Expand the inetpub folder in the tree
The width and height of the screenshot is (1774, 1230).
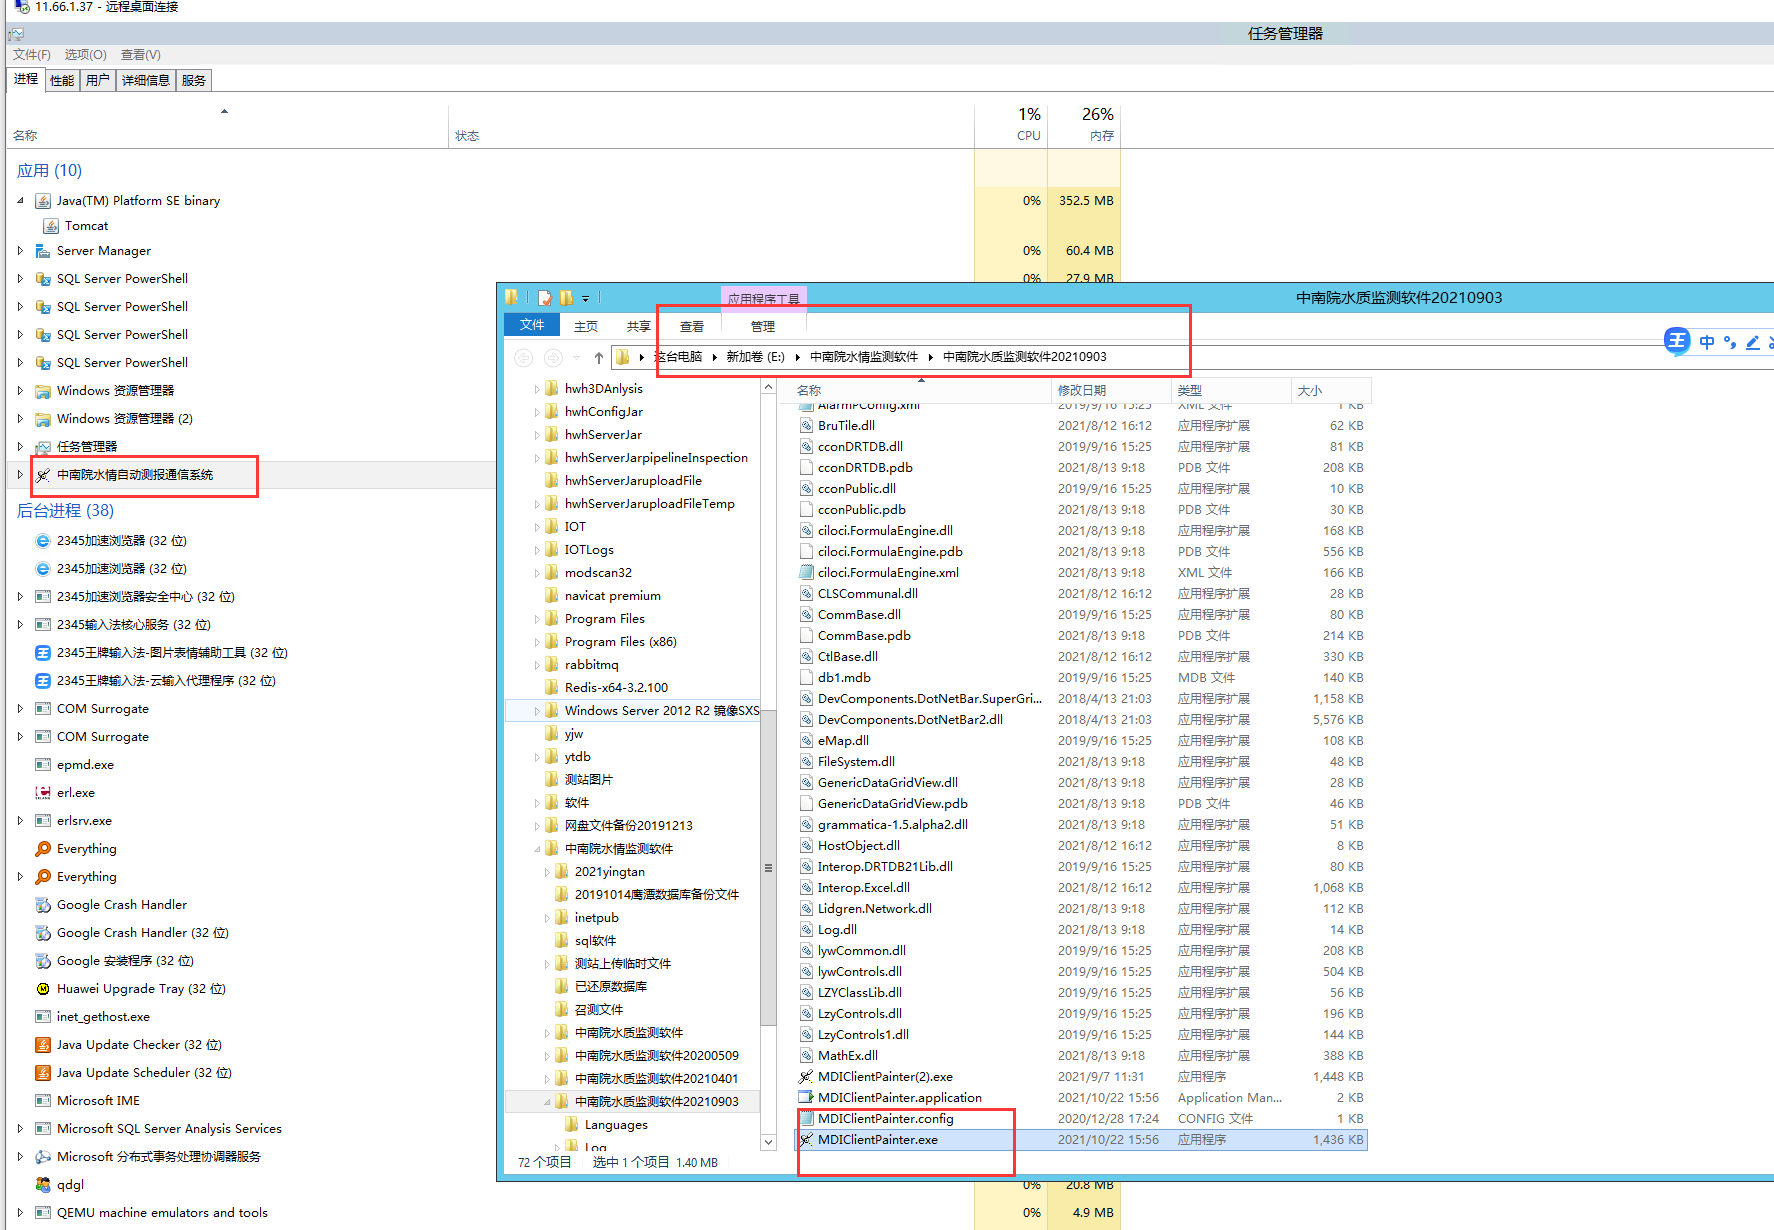click(x=547, y=918)
